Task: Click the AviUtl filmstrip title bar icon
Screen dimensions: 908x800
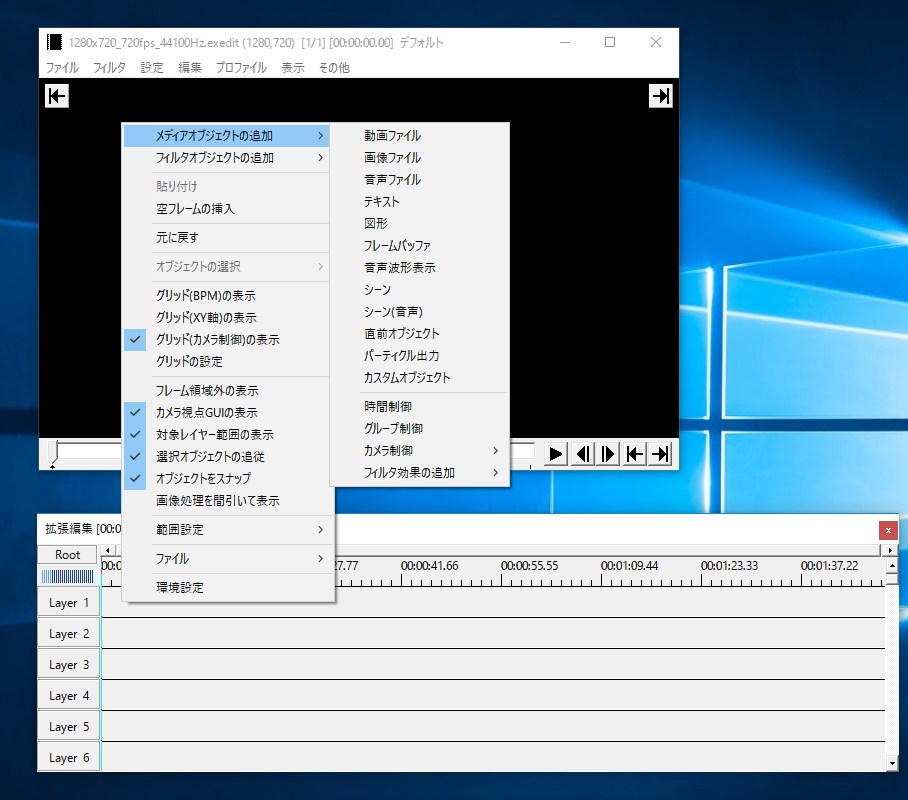Action: (54, 42)
